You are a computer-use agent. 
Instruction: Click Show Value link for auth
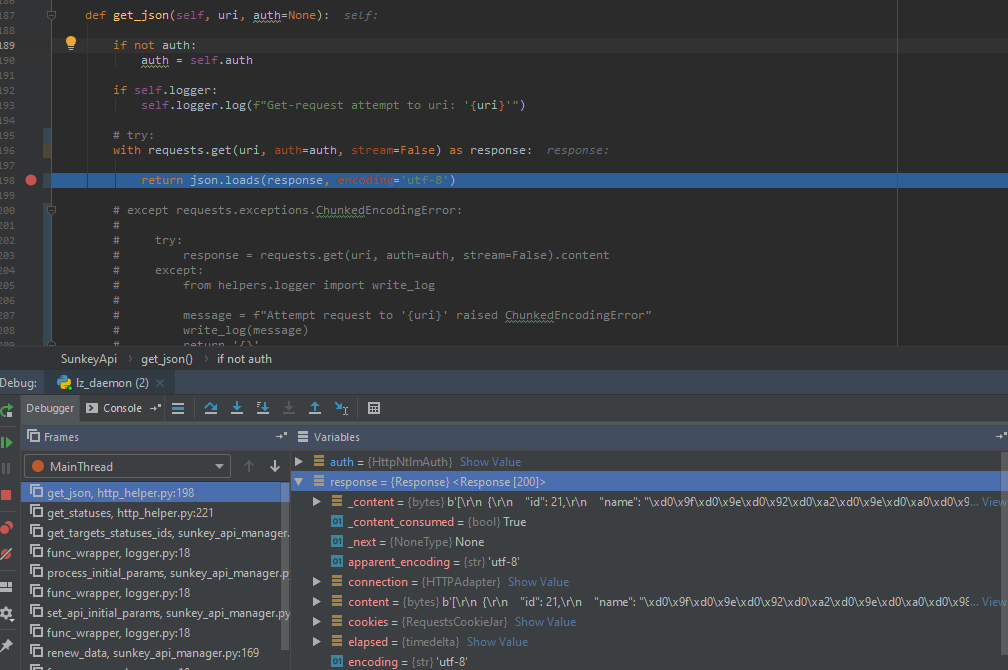(x=490, y=462)
